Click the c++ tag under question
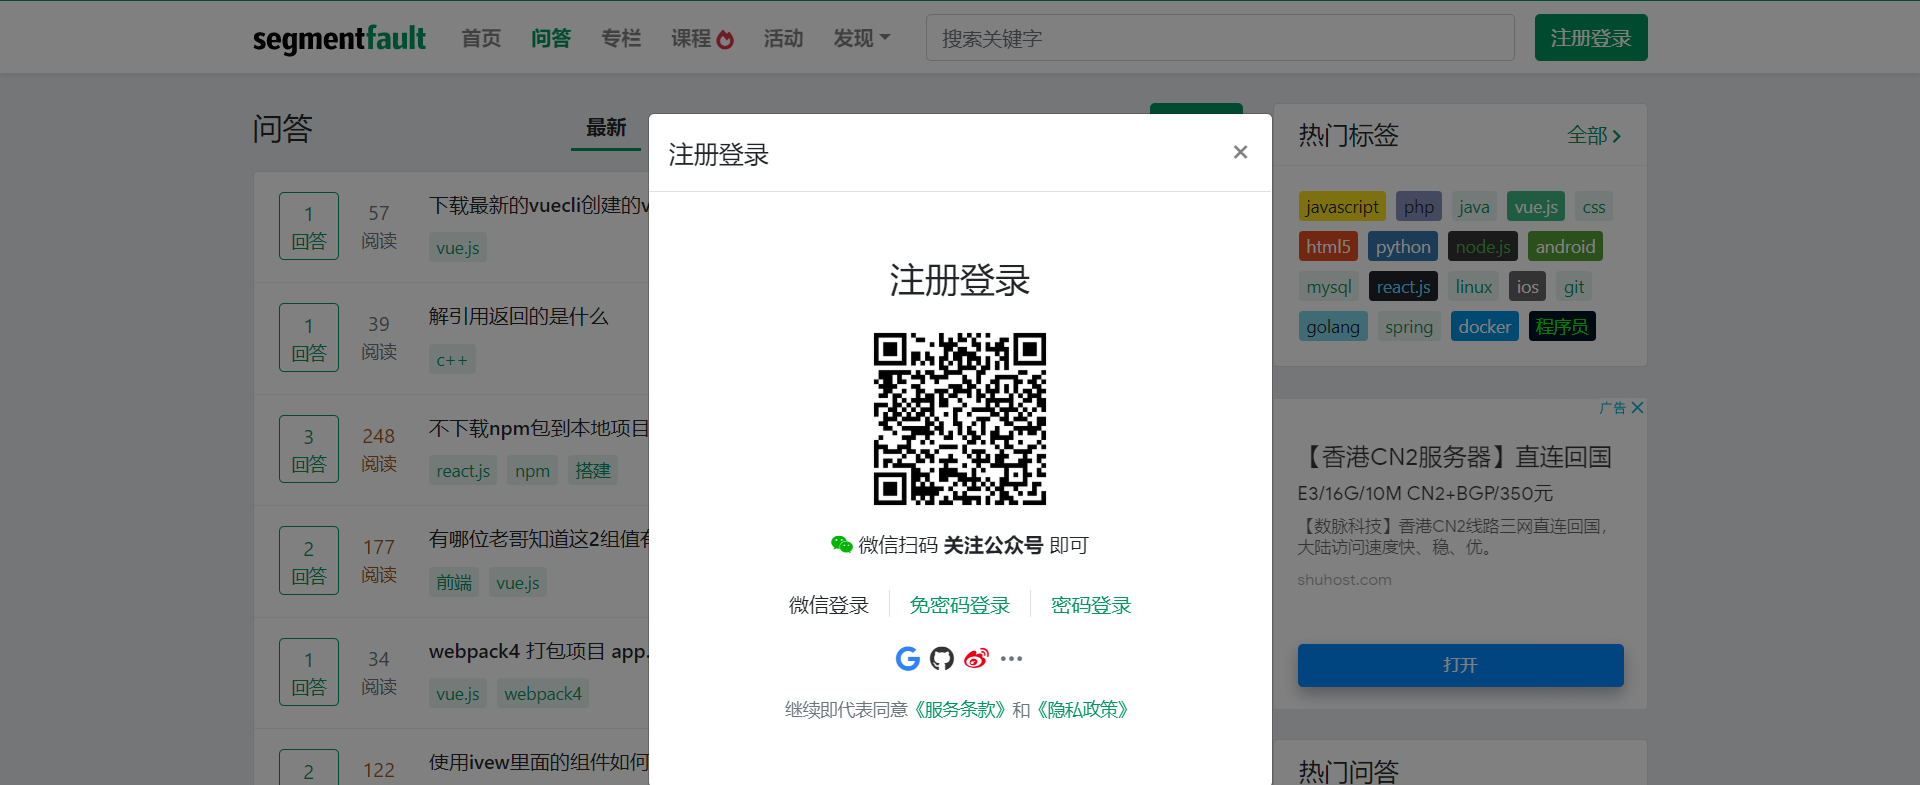The height and width of the screenshot is (785, 1920). click(452, 360)
